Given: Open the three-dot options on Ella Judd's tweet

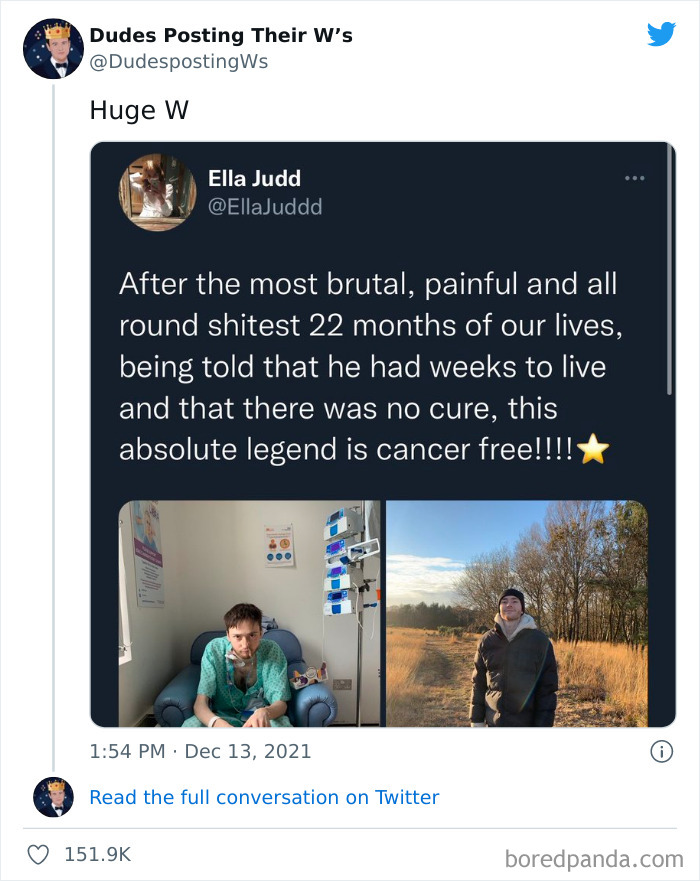Looking at the screenshot, I should pyautogui.click(x=634, y=177).
